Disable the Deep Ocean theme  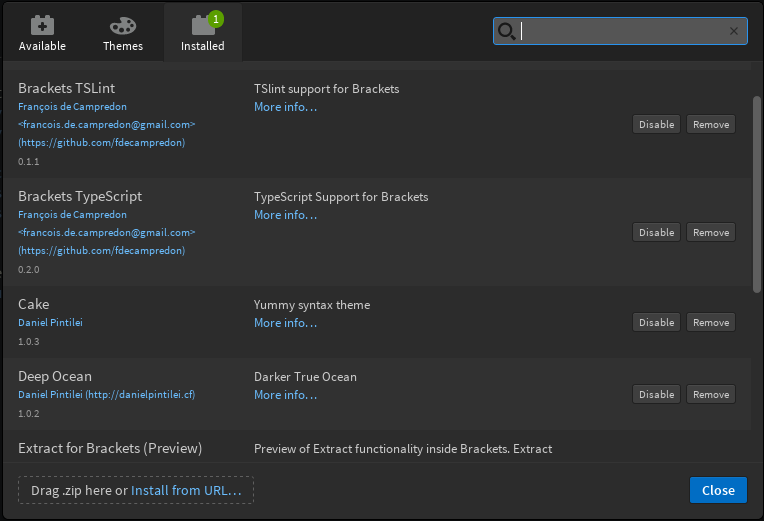pyautogui.click(x=656, y=394)
